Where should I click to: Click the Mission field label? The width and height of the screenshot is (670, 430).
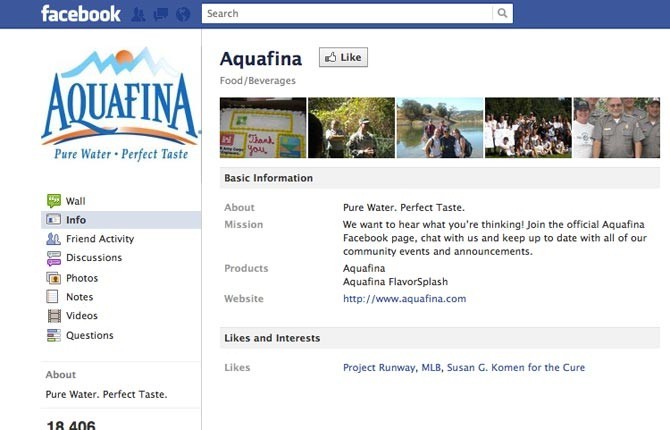pyautogui.click(x=244, y=224)
